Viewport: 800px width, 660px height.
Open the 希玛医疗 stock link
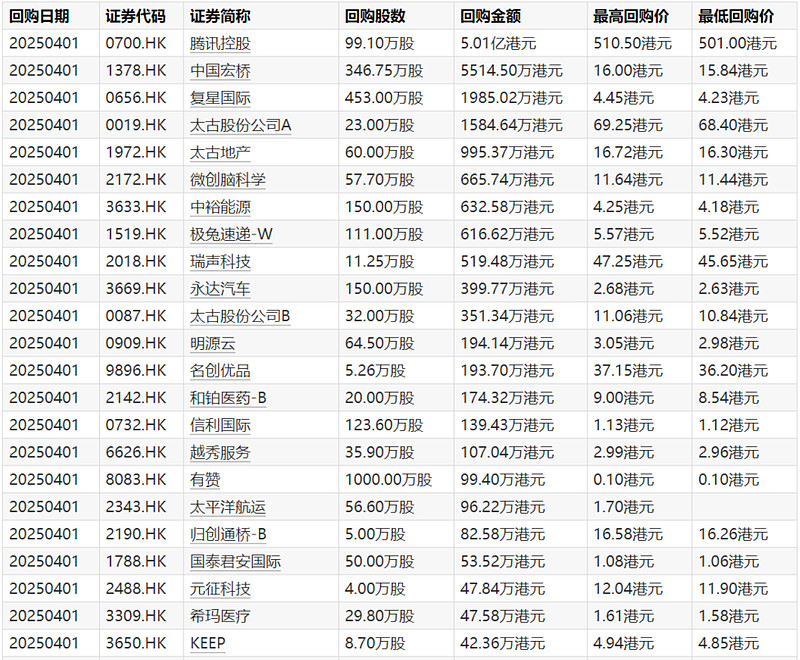coord(220,617)
